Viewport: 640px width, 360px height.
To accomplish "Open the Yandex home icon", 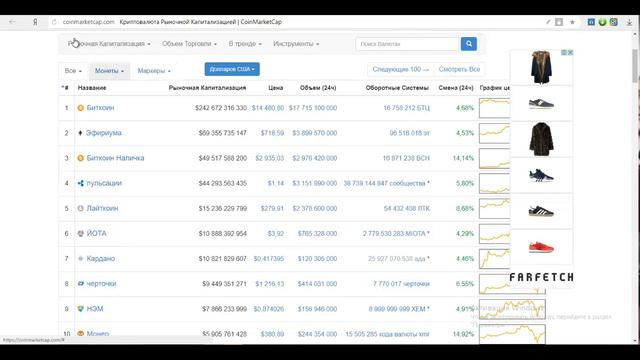I will tap(35, 22).
